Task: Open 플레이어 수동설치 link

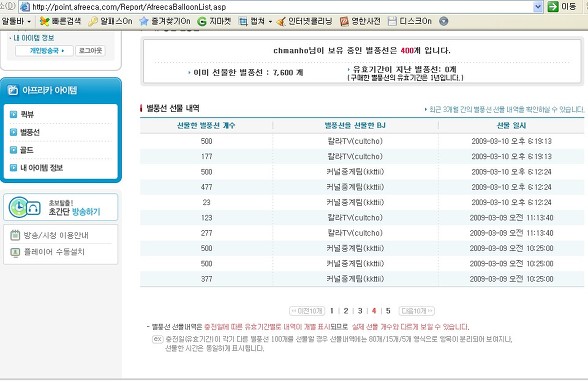Action: (54, 252)
